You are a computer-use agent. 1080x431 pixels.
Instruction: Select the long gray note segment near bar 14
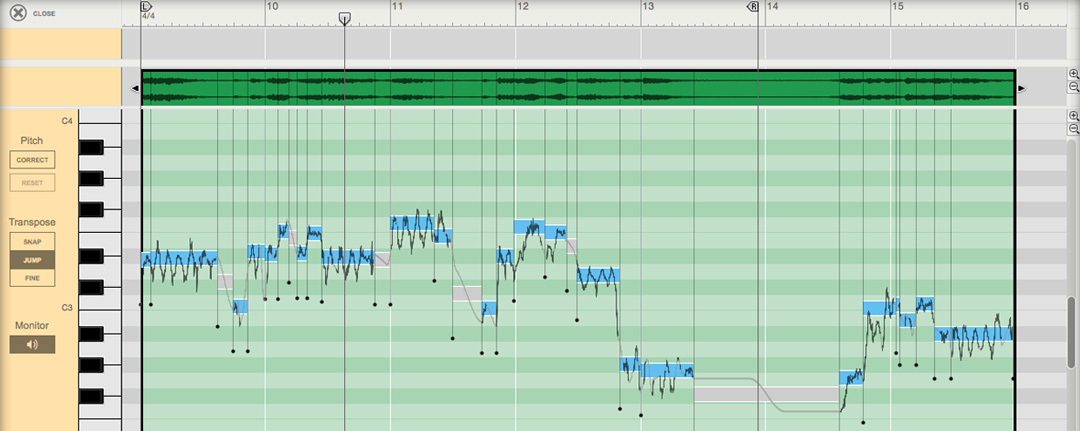(x=766, y=394)
